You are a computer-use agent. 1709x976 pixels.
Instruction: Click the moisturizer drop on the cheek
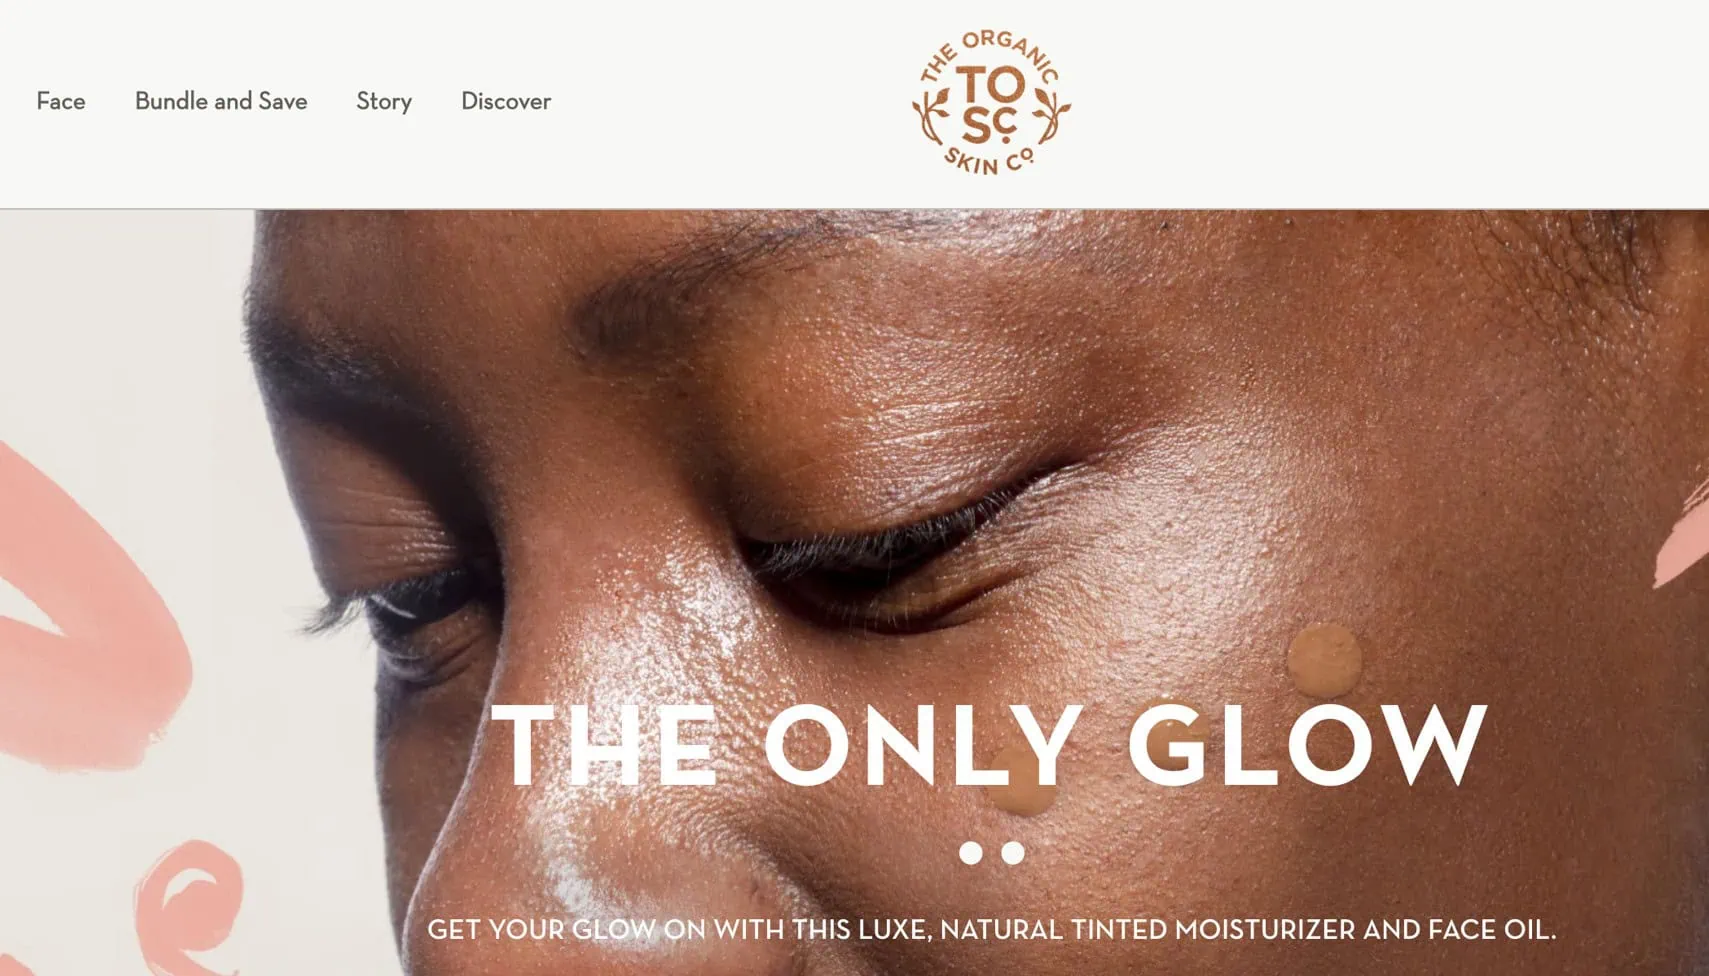coord(1324,659)
